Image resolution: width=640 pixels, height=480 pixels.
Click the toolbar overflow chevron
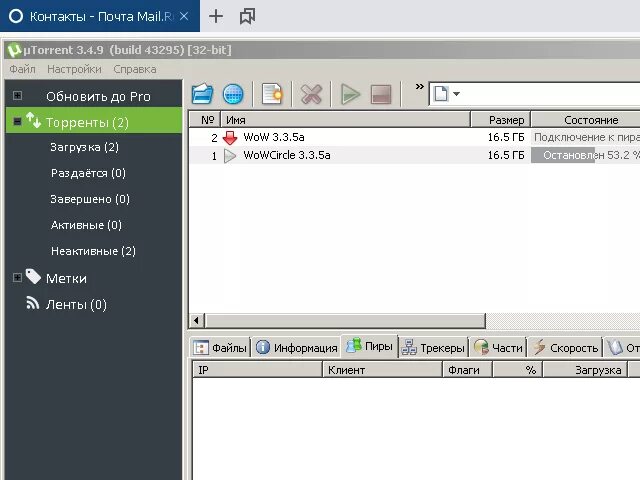point(420,87)
